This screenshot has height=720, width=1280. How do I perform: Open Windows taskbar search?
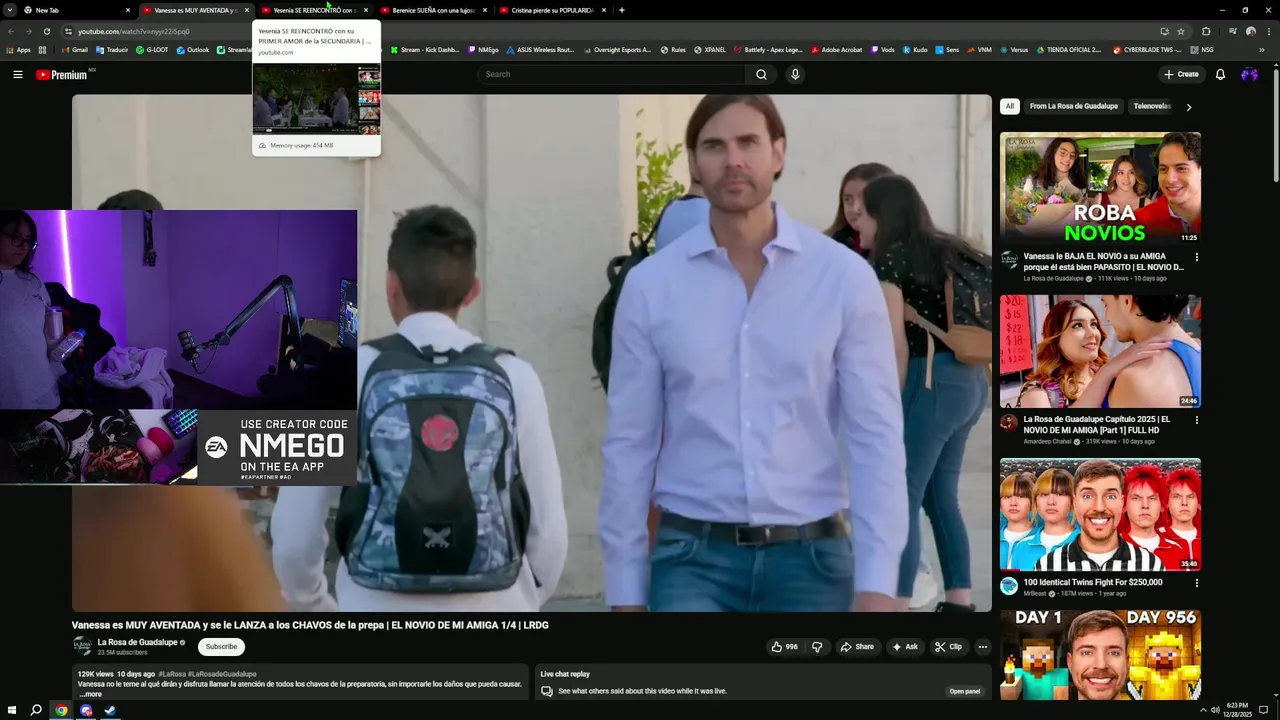[x=36, y=710]
